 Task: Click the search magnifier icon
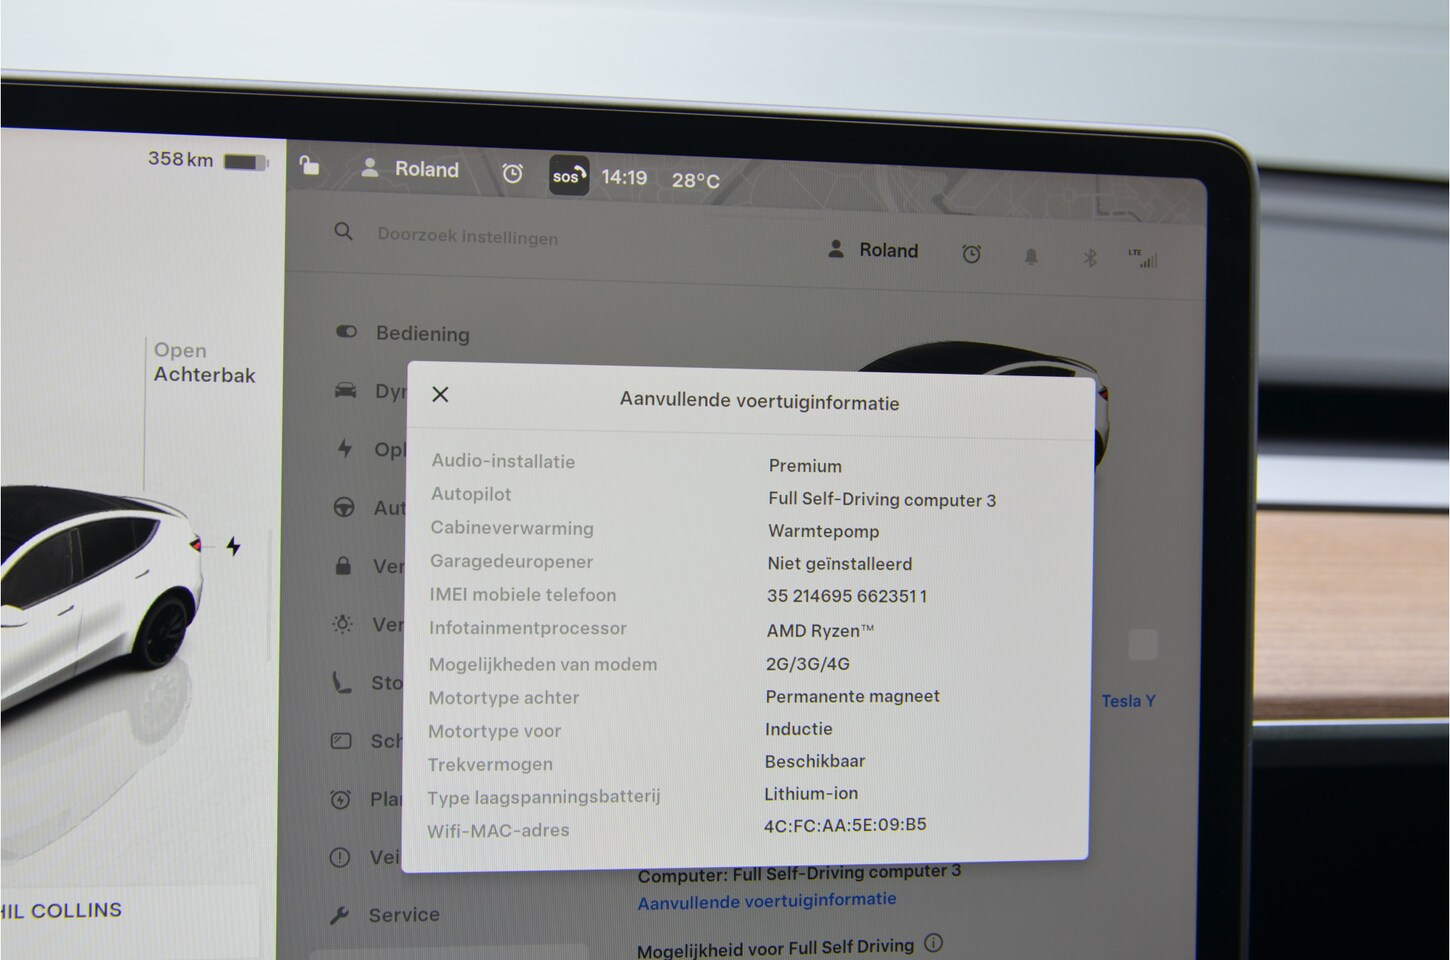343,232
